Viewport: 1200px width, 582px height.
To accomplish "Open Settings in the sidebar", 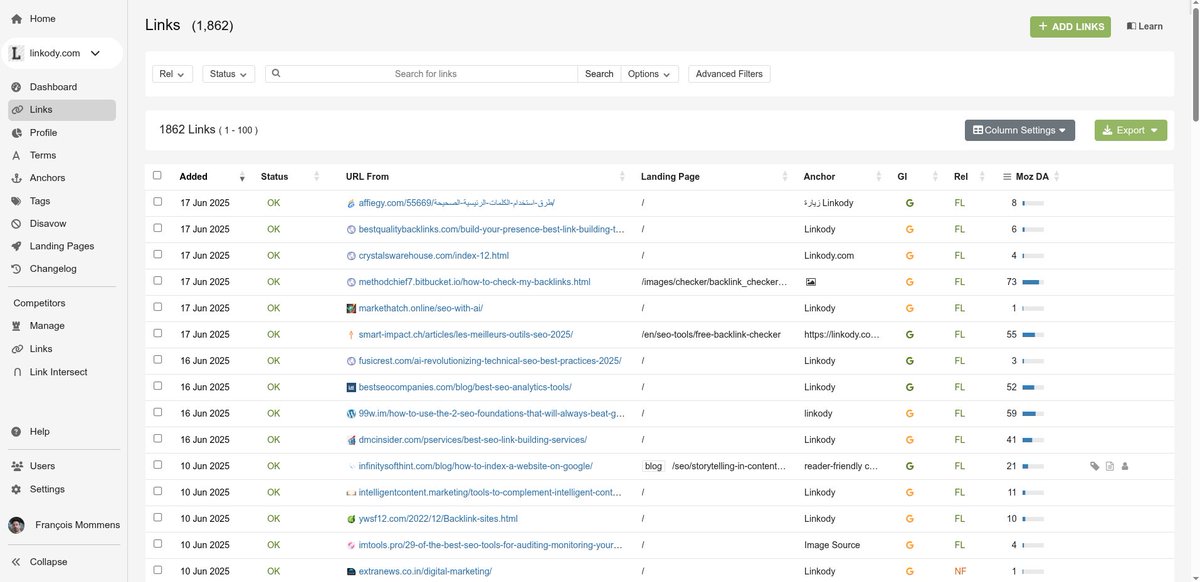I will (x=47, y=489).
